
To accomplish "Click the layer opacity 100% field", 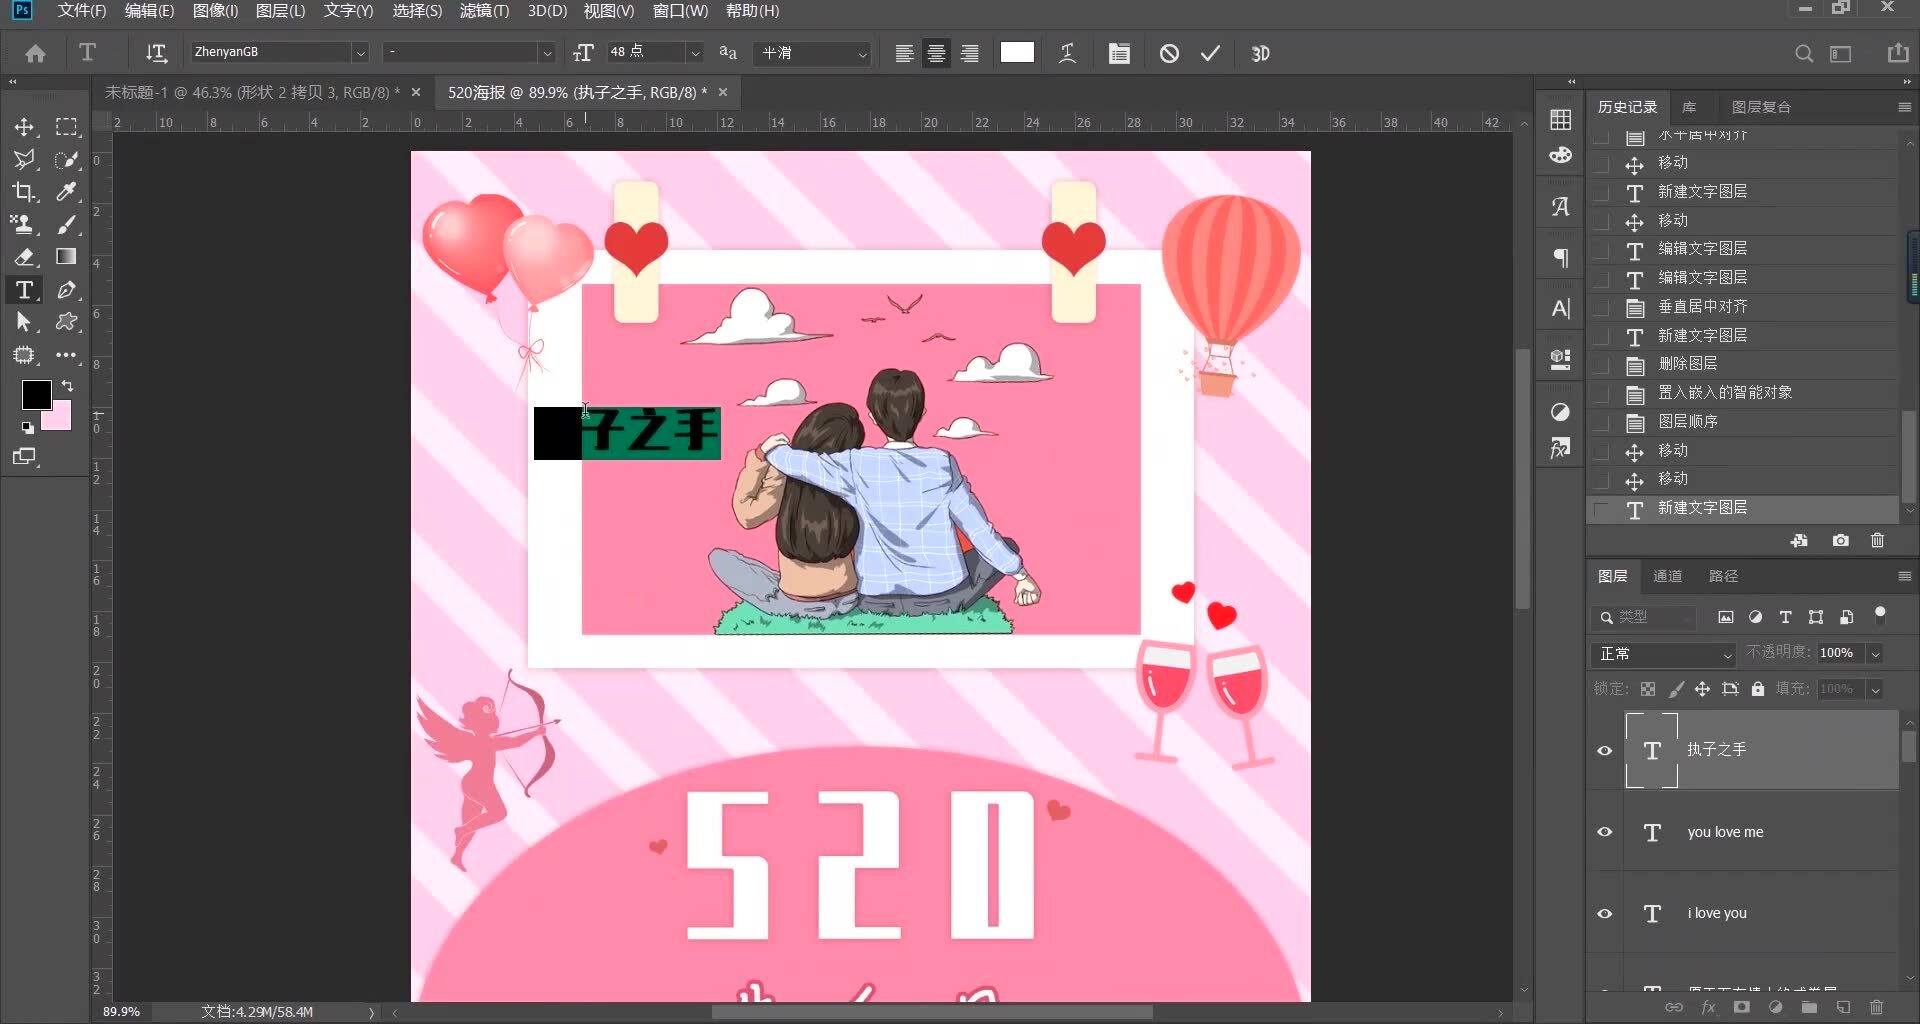I will tap(1837, 653).
